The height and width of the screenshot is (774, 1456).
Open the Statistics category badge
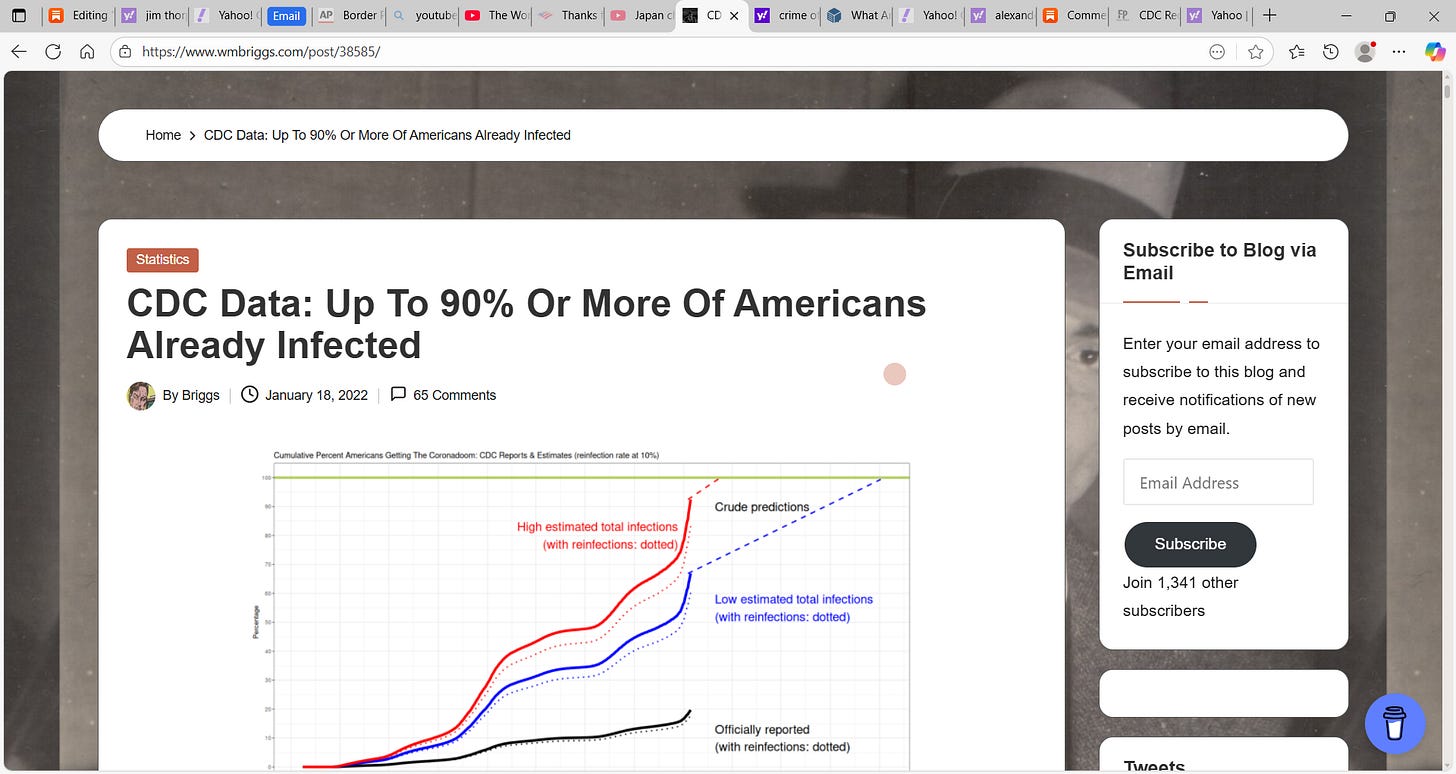[163, 260]
